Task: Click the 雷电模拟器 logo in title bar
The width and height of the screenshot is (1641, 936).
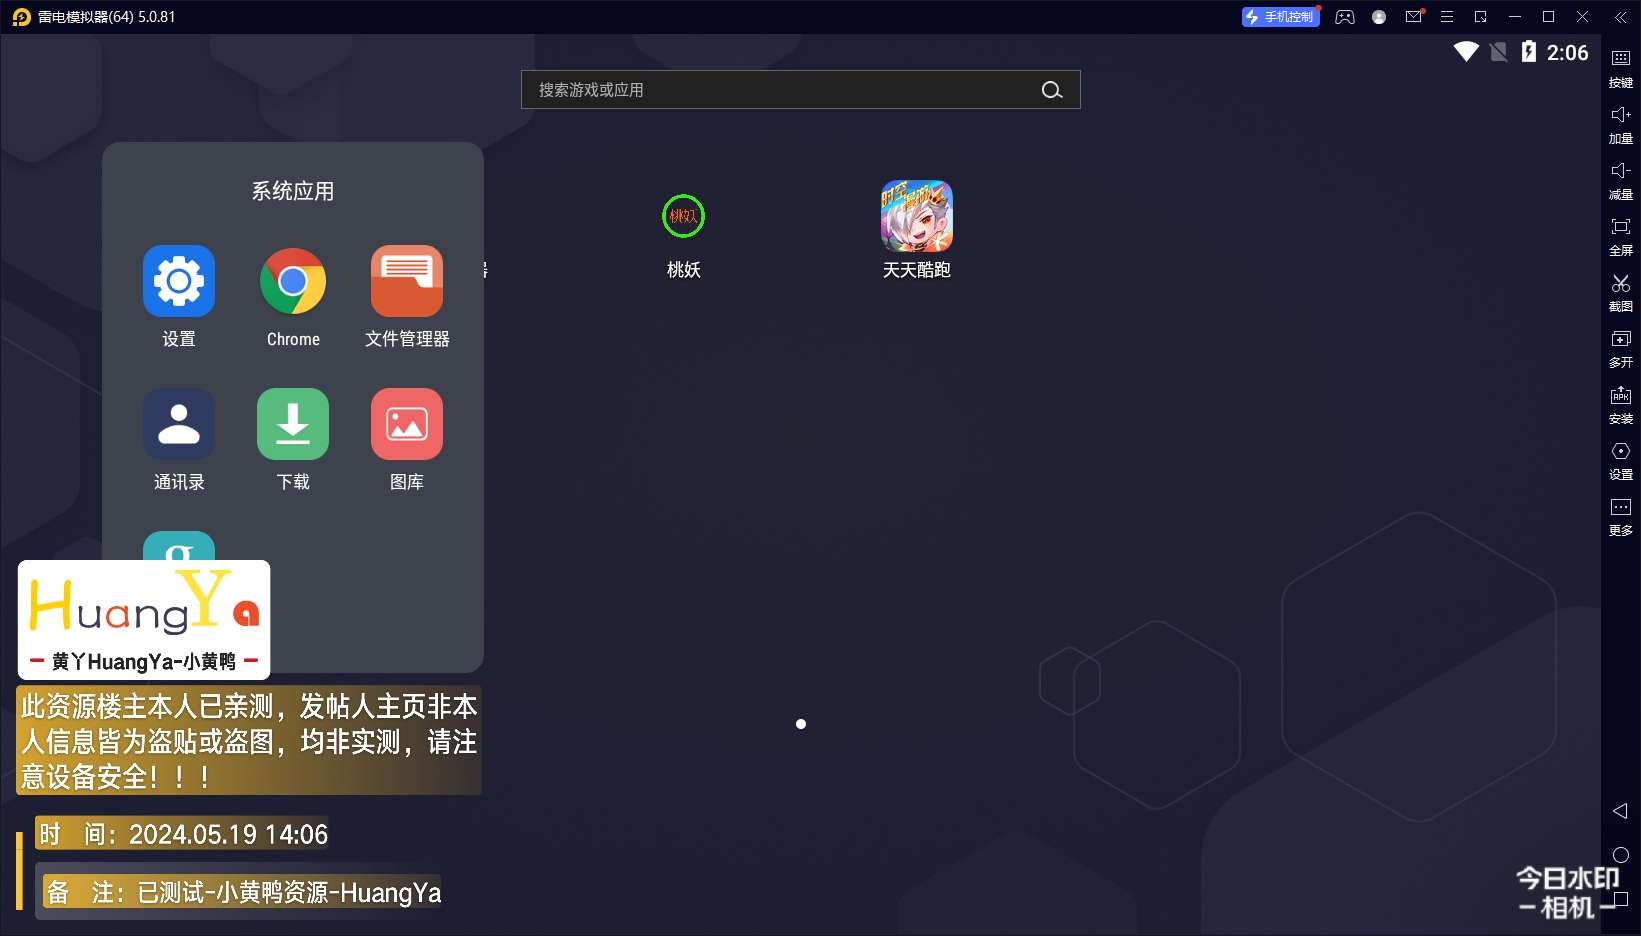Action: [21, 17]
